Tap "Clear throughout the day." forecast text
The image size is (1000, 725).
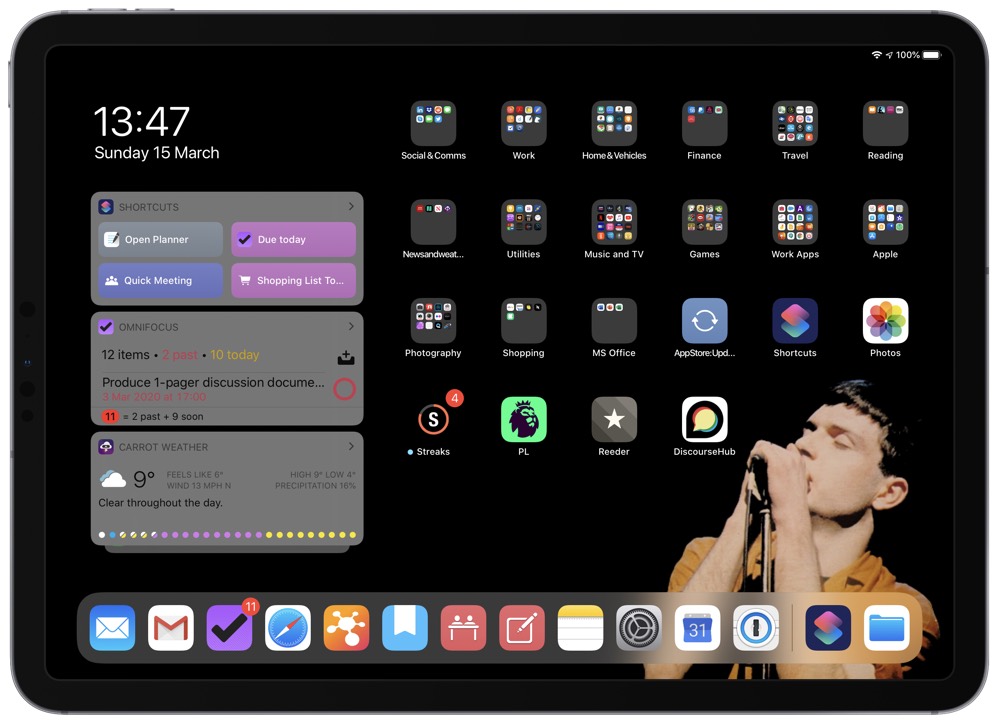(161, 502)
